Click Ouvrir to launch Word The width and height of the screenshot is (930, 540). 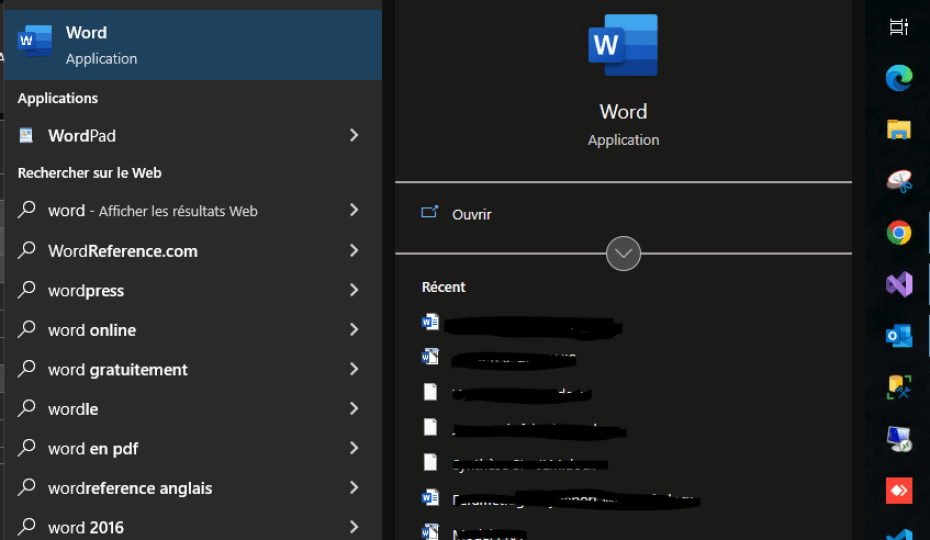472,214
